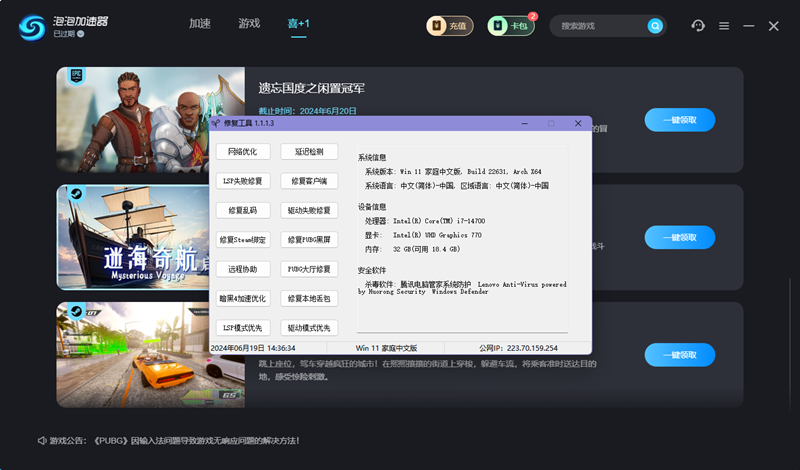
Task: Start 远程协助 remote assistance
Action: [243, 269]
